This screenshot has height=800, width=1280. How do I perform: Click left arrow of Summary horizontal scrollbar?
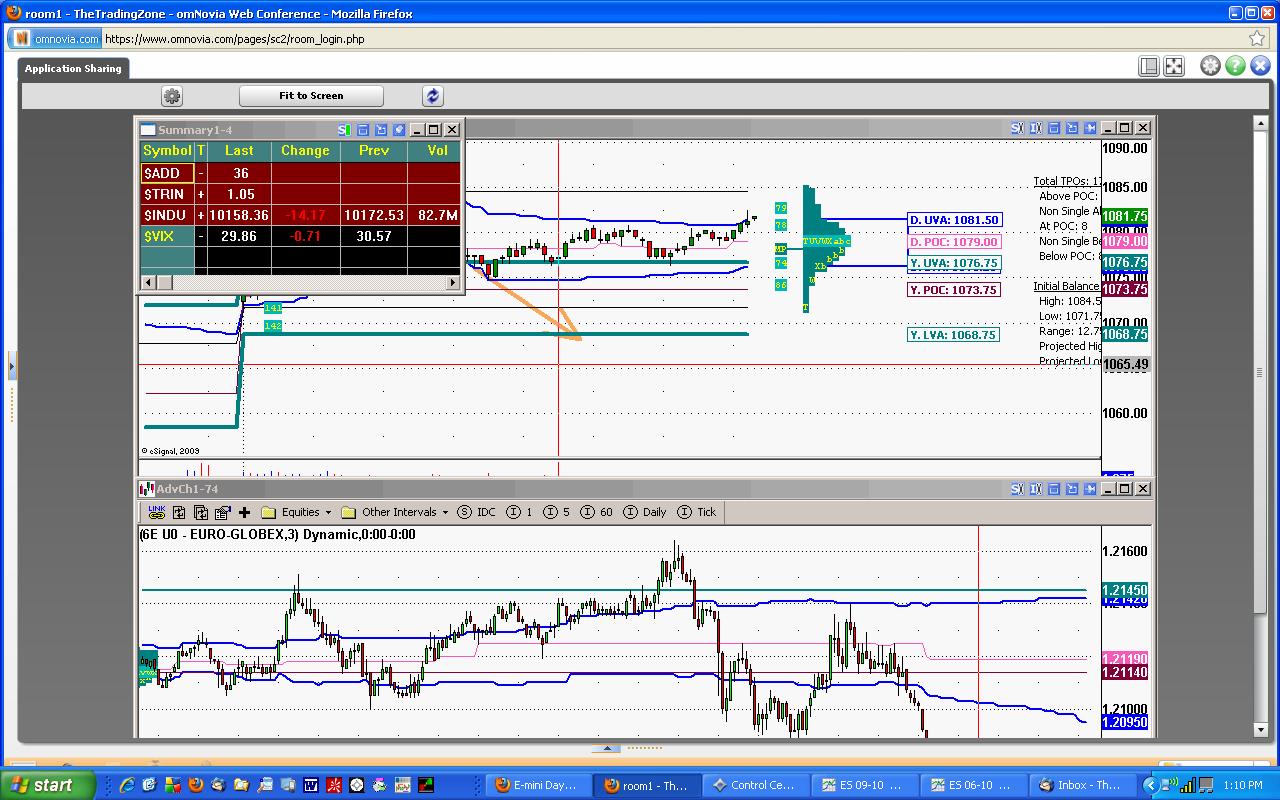148,283
